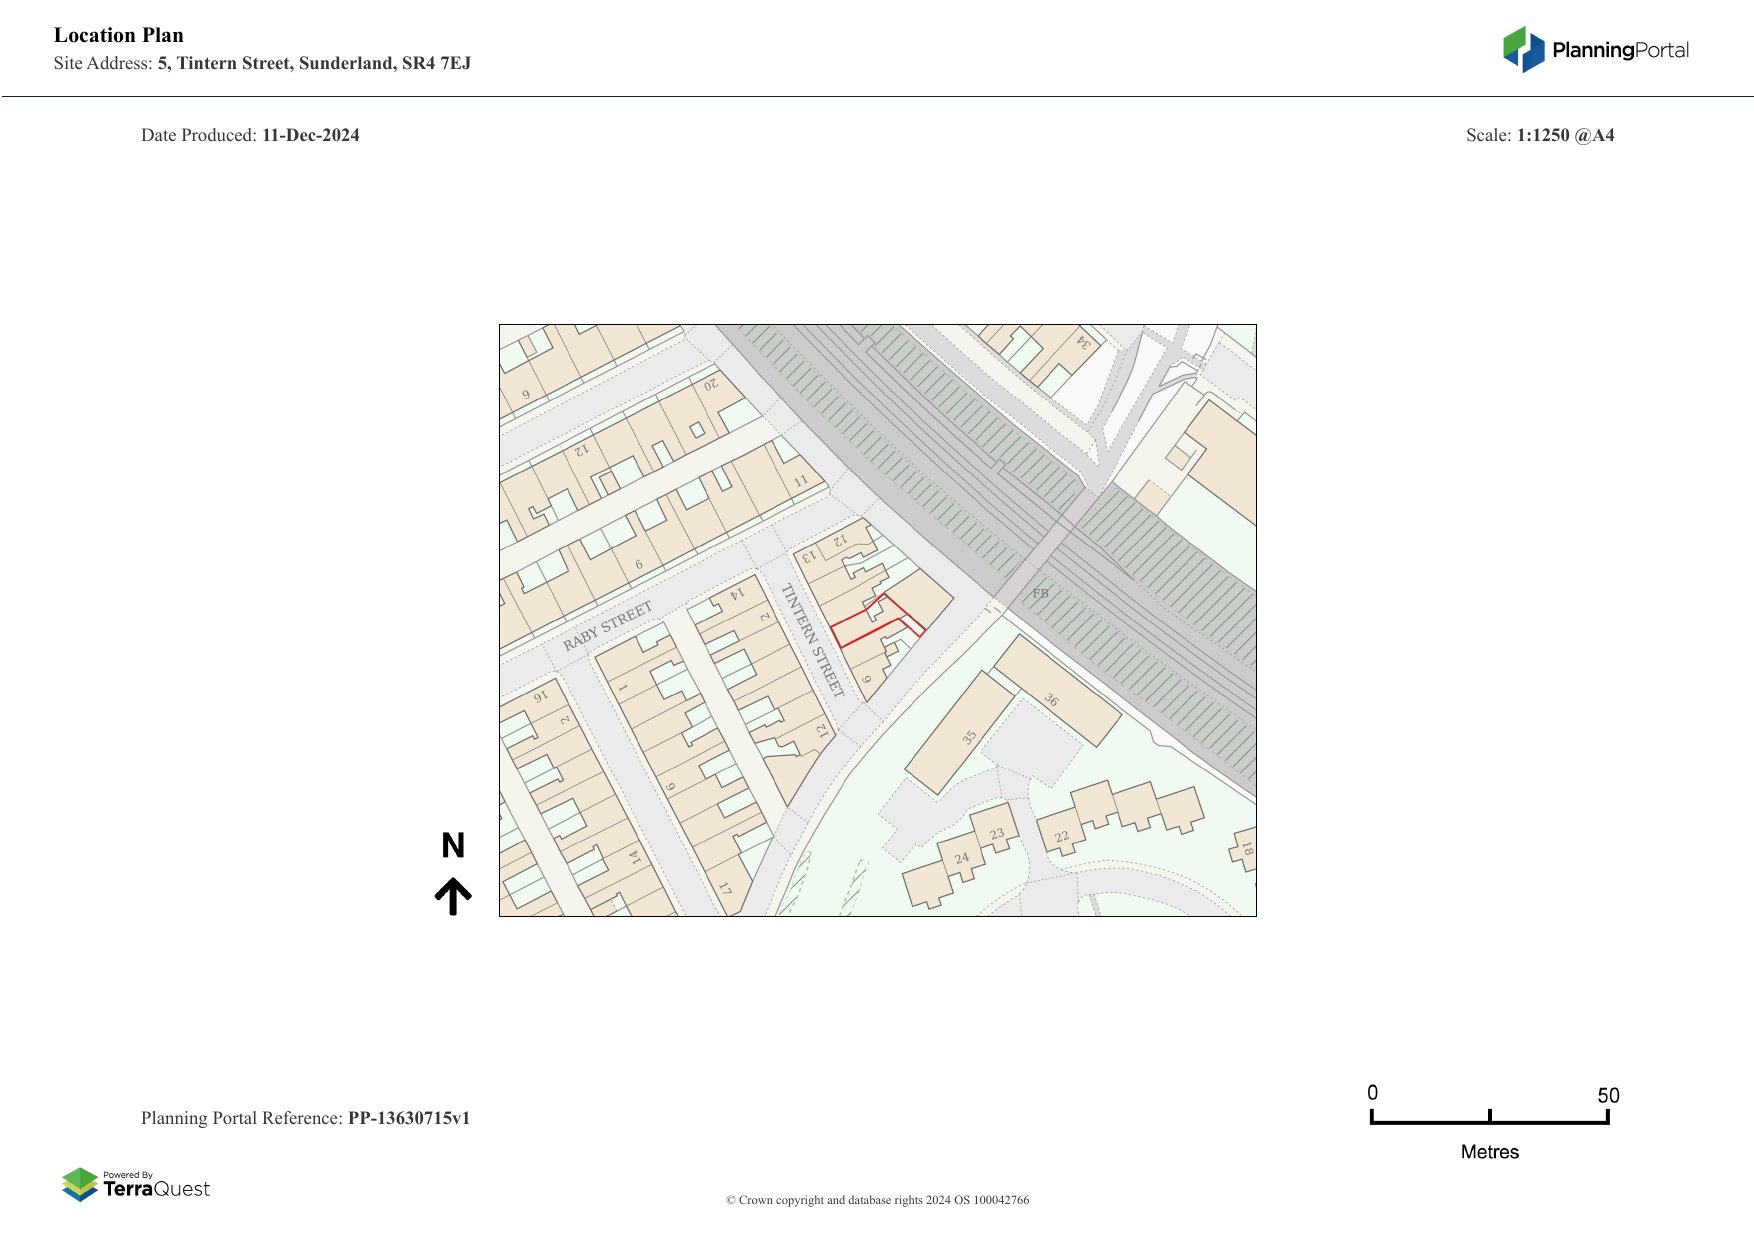
Task: Click the PlanningPortal cube logo icon
Action: pyautogui.click(x=1523, y=49)
